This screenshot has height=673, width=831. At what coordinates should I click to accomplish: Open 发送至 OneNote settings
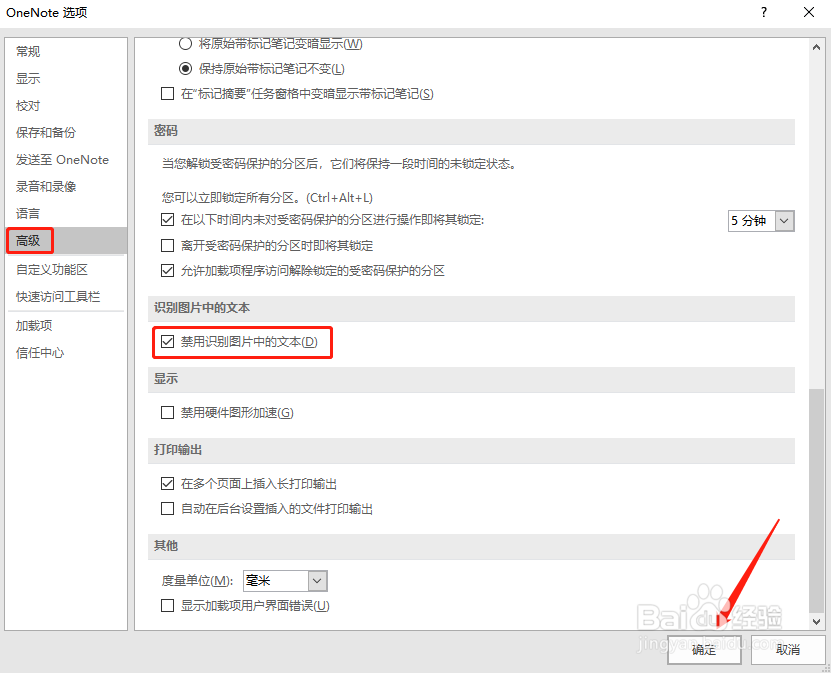(x=62, y=160)
